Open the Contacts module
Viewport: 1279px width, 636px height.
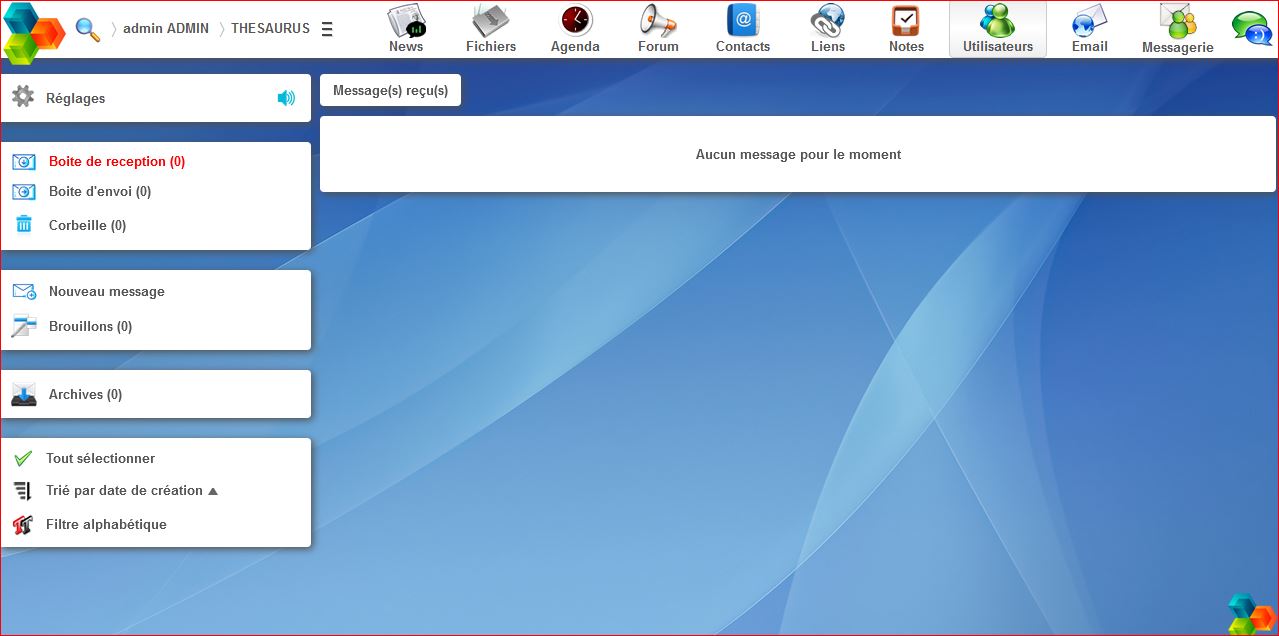pyautogui.click(x=742, y=28)
